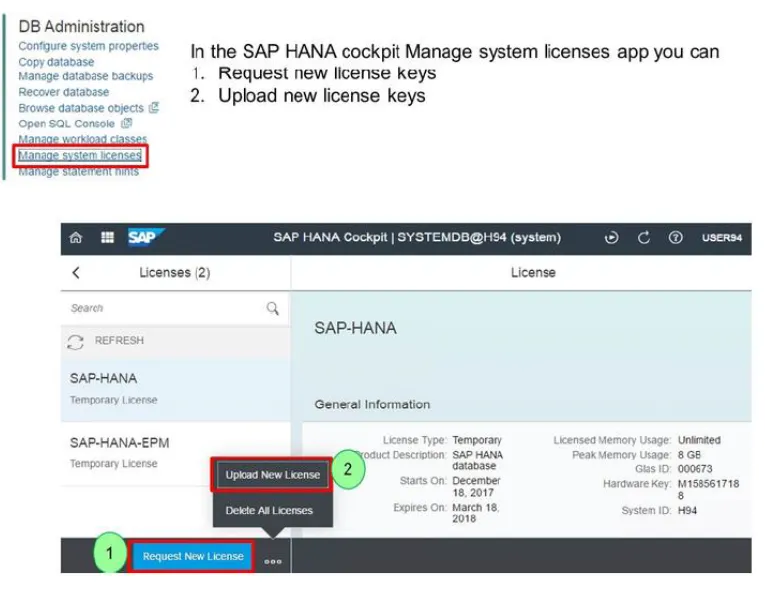765x590 pixels.
Task: Click the 'SAP HANA database' product description value
Action: pyautogui.click(x=477, y=460)
